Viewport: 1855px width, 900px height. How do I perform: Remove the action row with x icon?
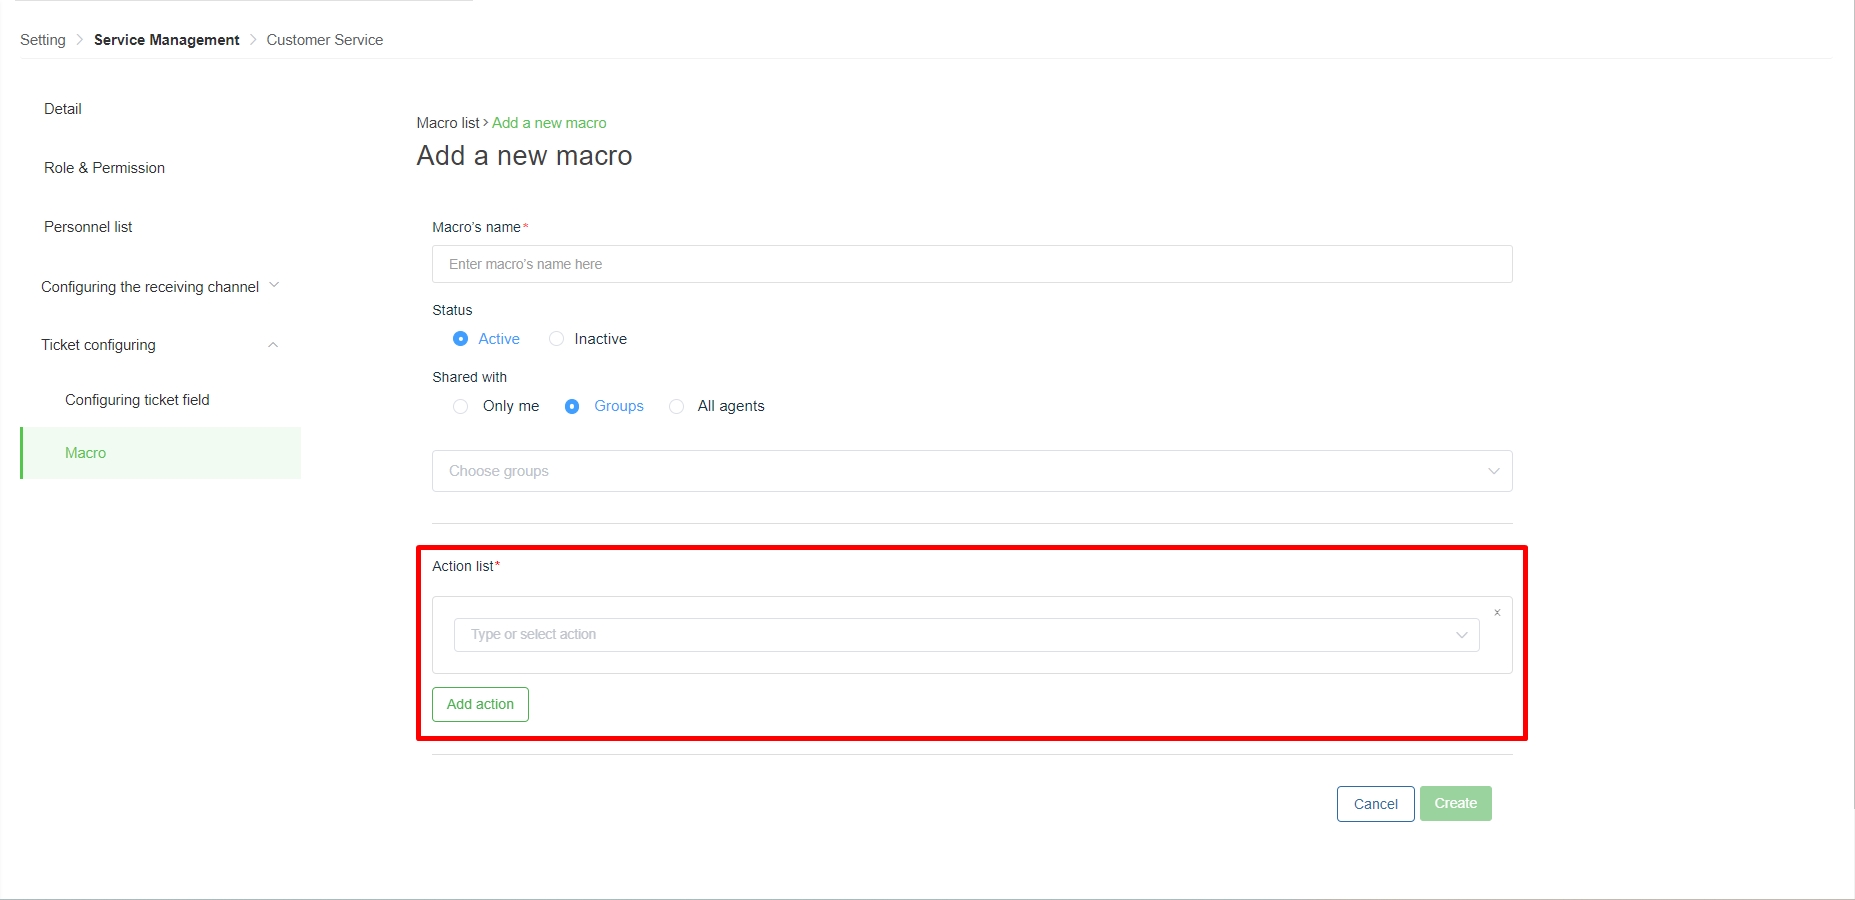pos(1497,613)
